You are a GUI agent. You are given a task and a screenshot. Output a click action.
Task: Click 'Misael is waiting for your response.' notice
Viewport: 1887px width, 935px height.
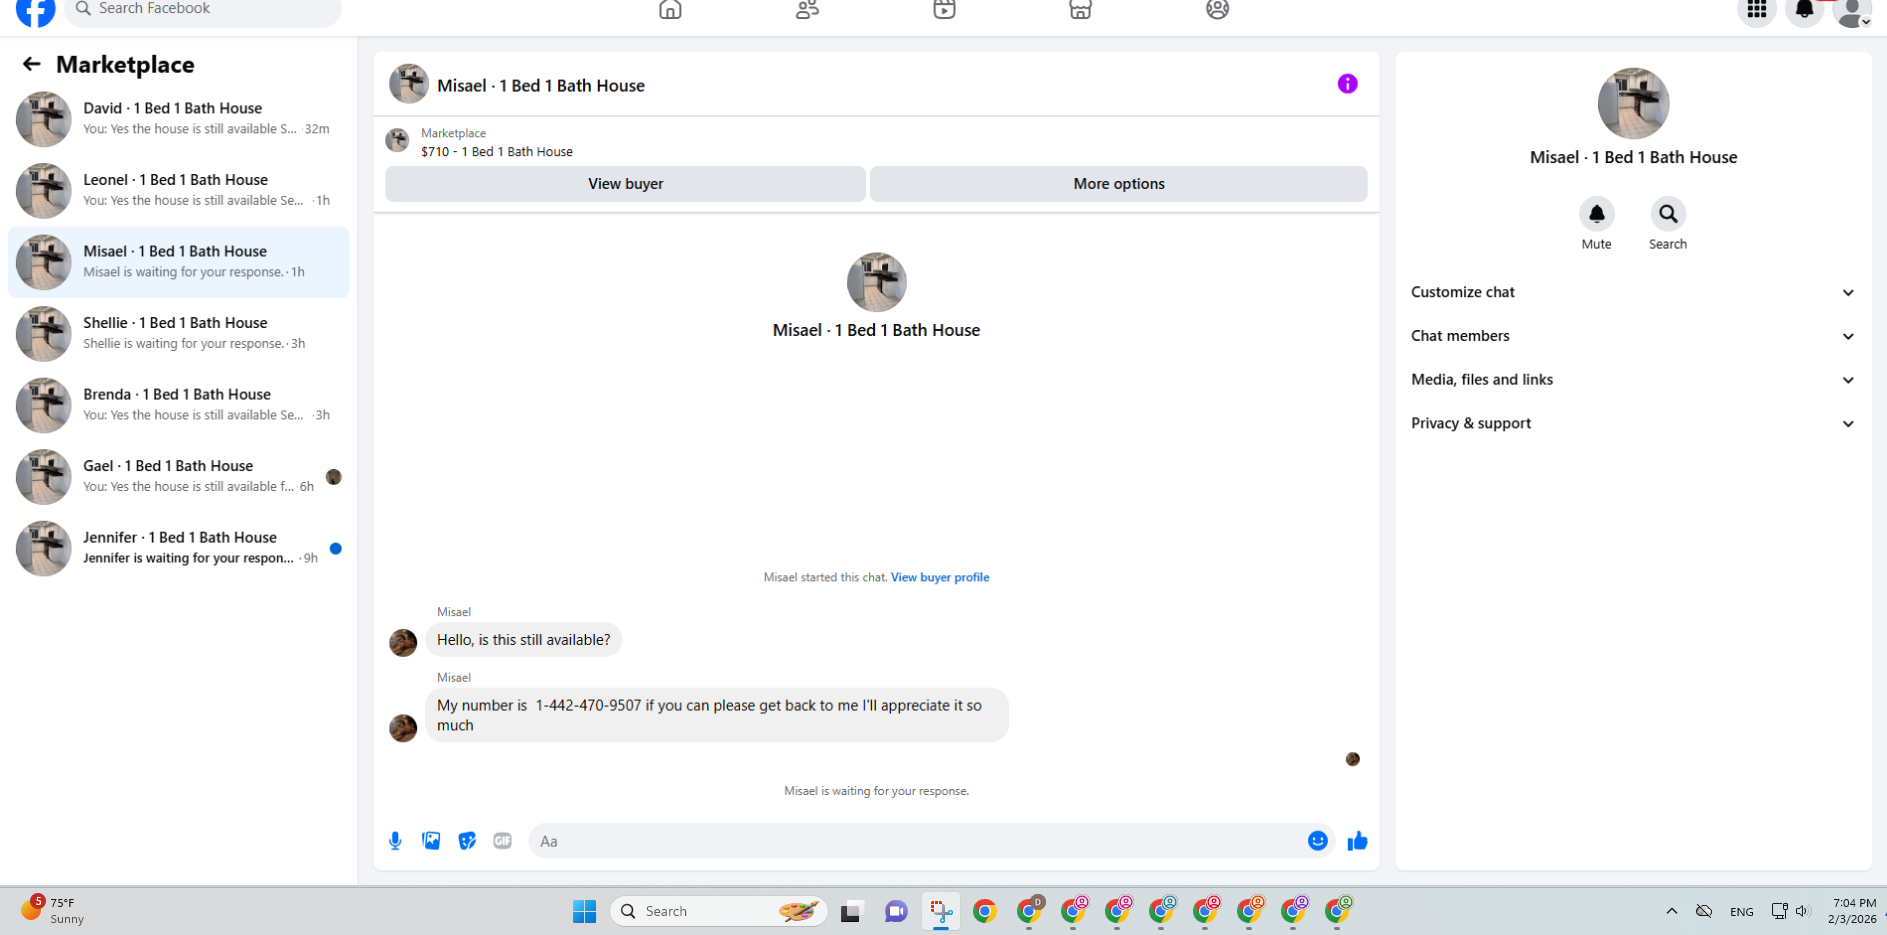[x=876, y=791]
